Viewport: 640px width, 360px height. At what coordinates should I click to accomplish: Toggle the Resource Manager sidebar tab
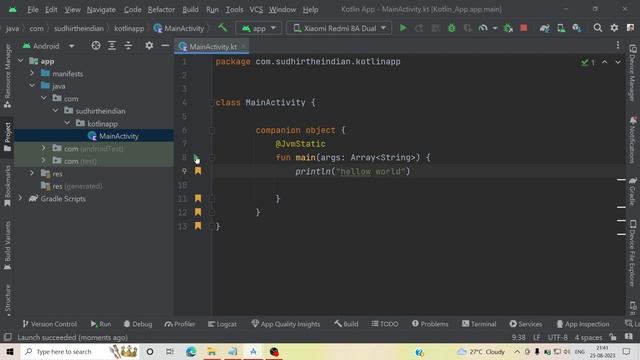coord(7,76)
